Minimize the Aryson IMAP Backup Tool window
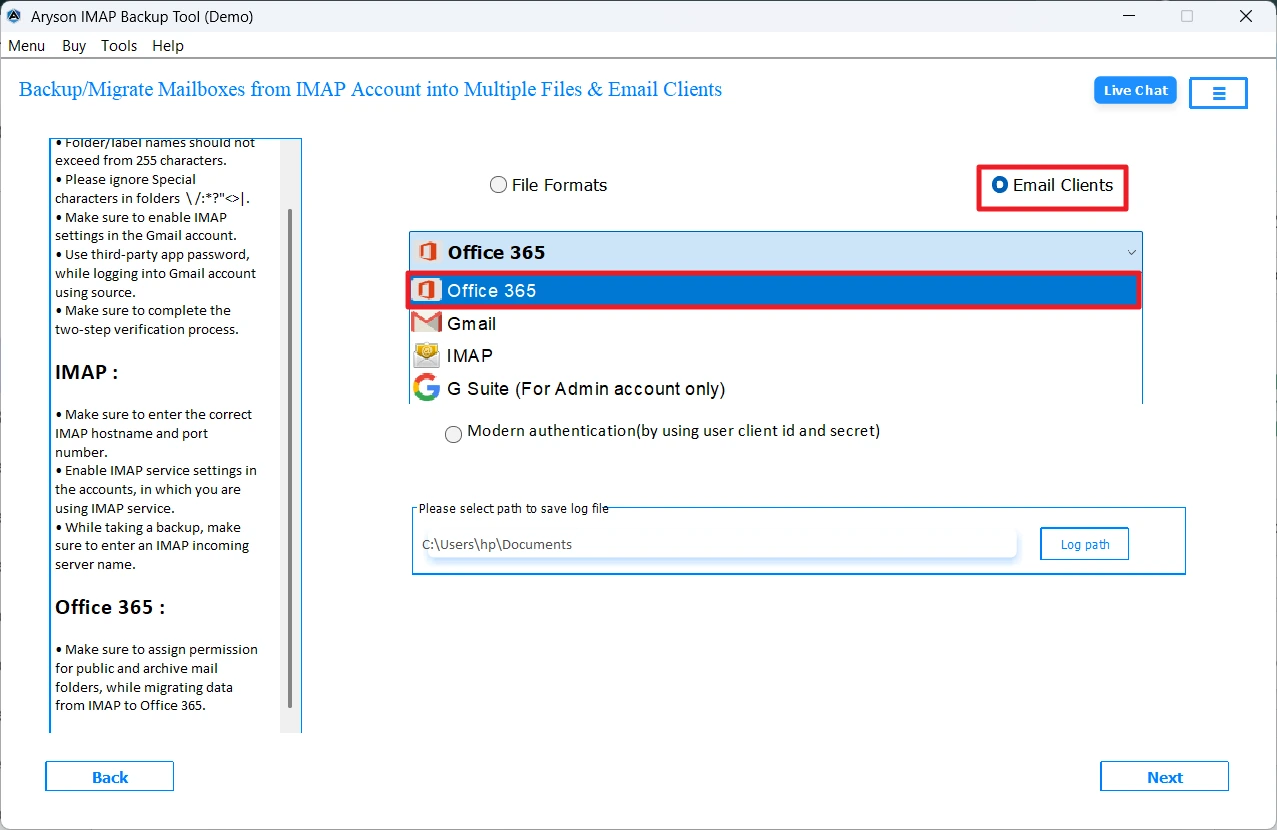The width and height of the screenshot is (1277, 830). pos(1127,16)
